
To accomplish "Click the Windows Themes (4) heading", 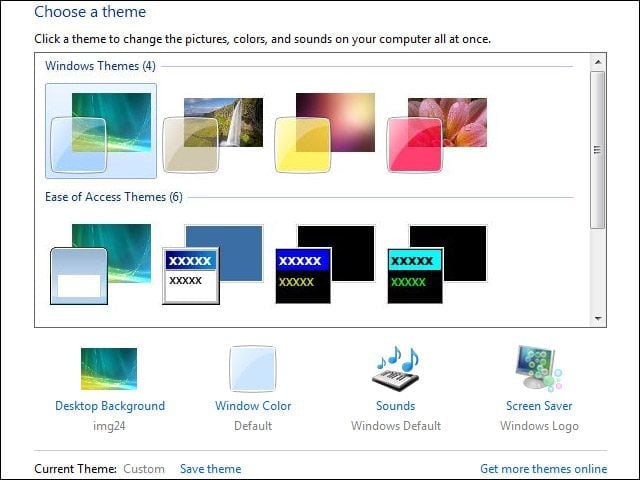I will pos(100,66).
